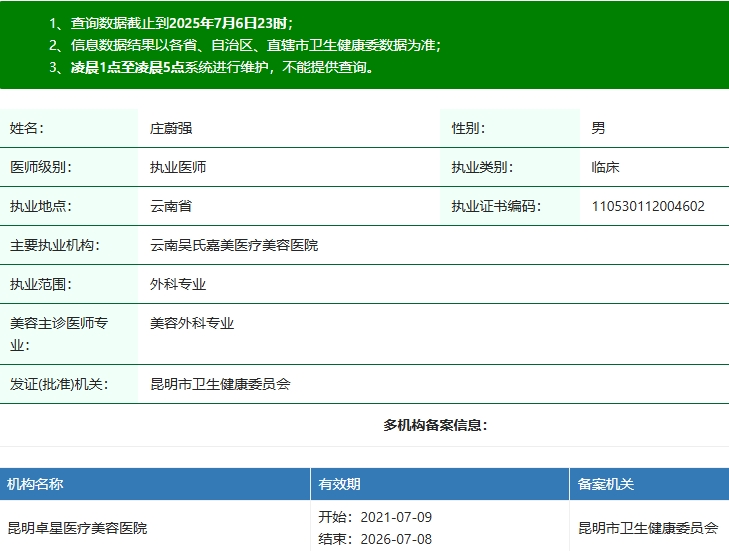
Task: Select gender value 男
Action: [x=598, y=128]
